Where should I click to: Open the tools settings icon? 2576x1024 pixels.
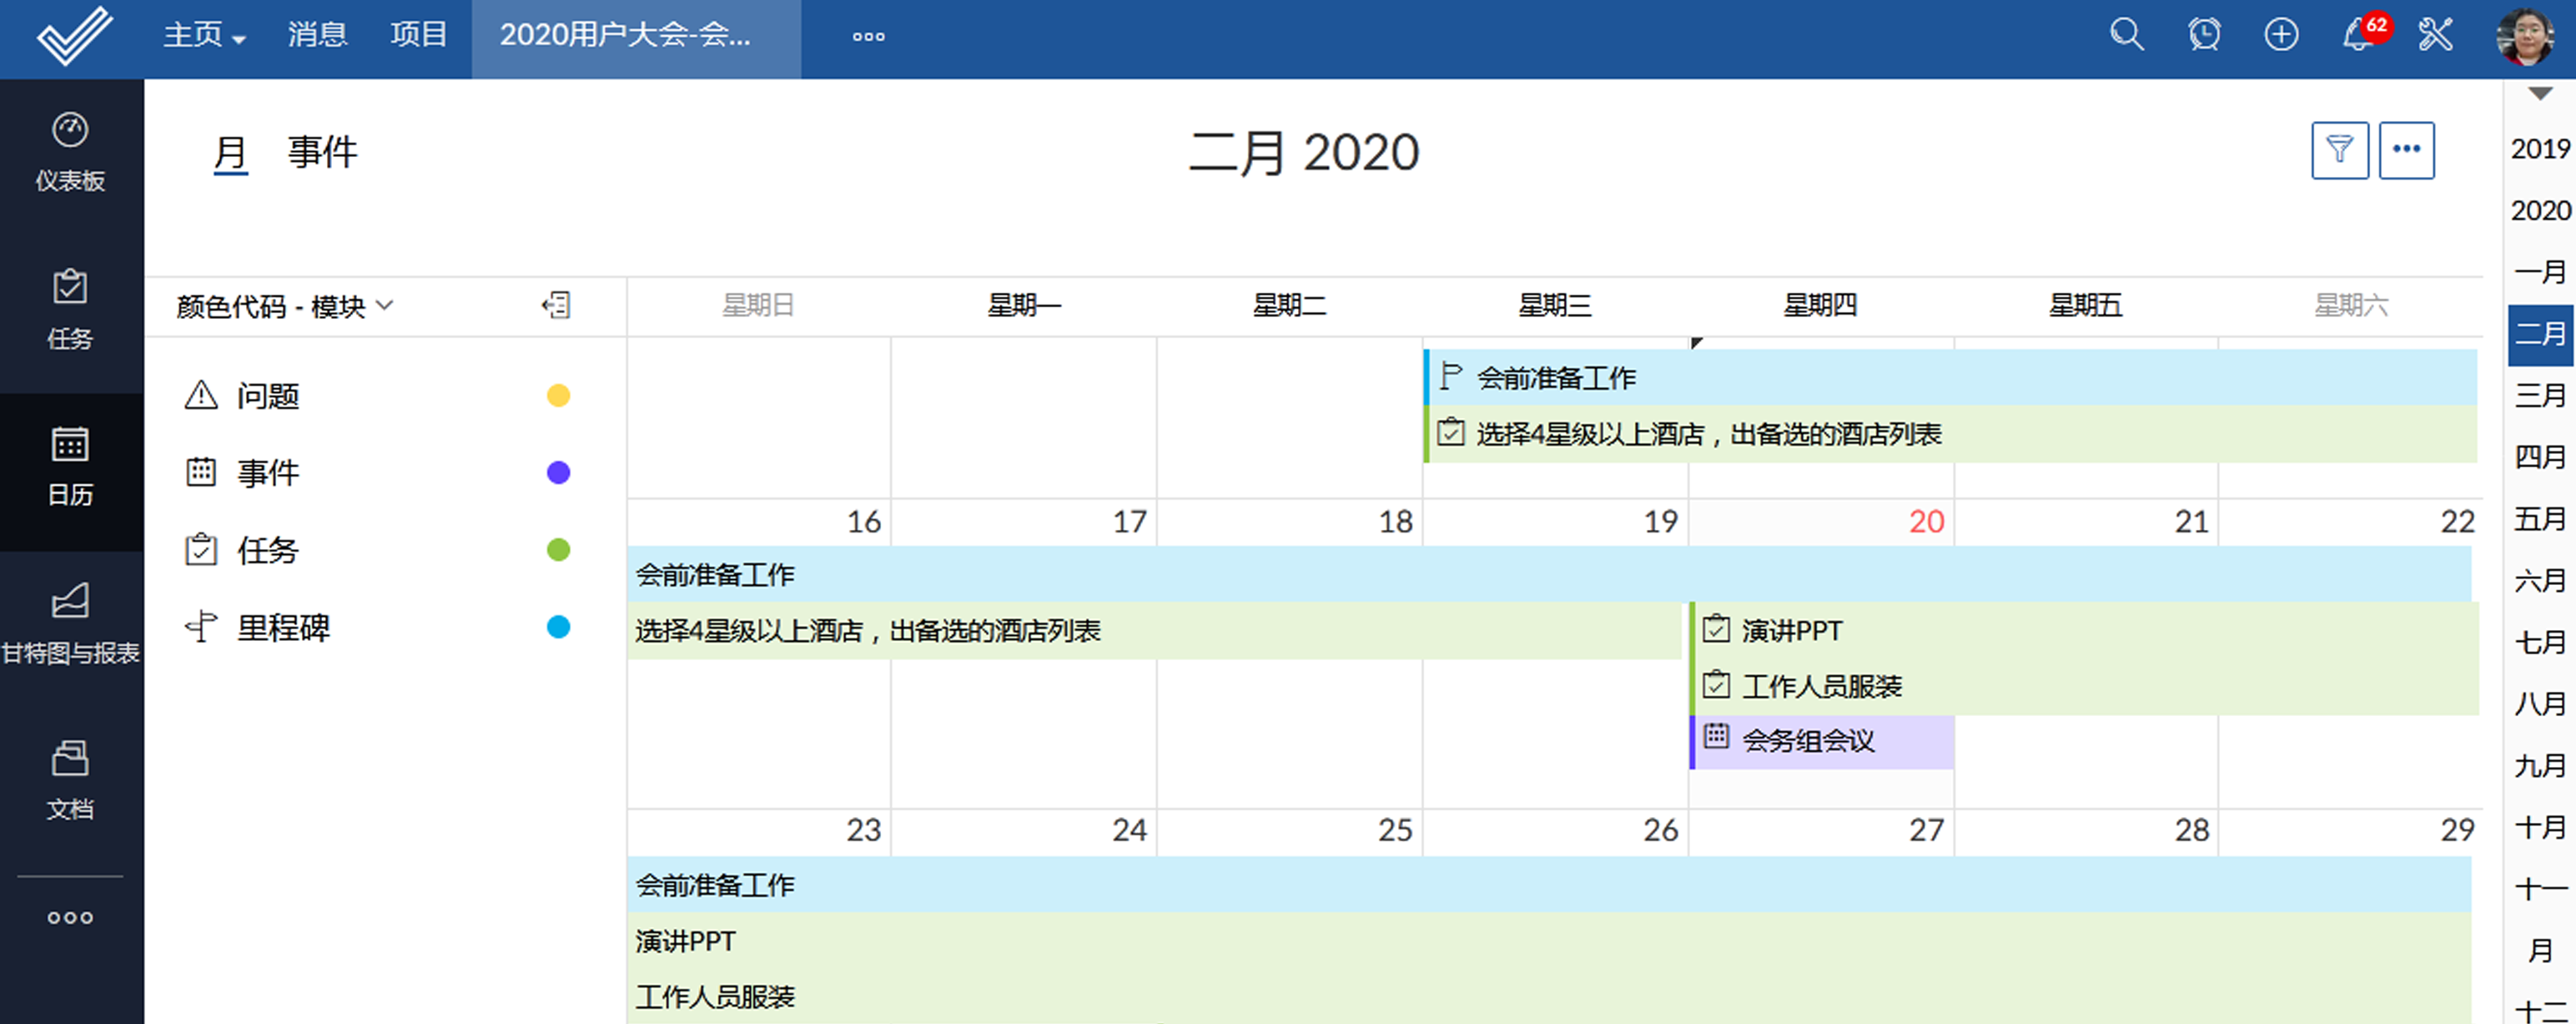tap(2435, 35)
